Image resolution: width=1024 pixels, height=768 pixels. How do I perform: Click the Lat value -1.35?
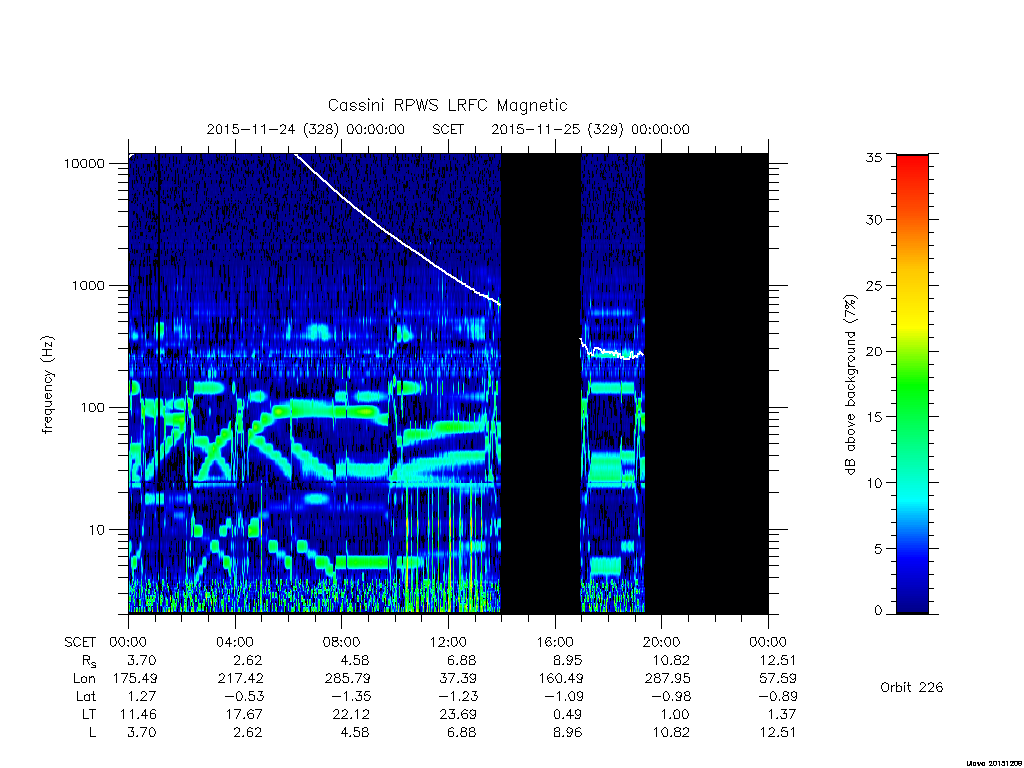(350, 696)
